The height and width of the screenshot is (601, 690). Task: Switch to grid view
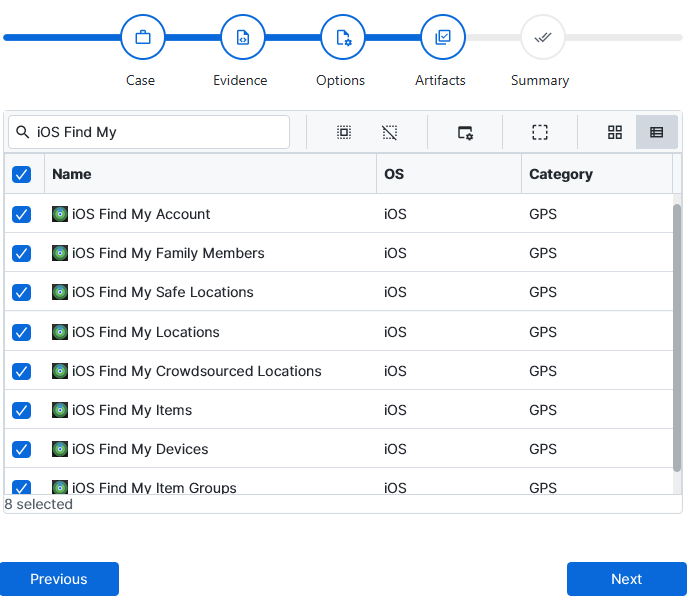point(615,132)
